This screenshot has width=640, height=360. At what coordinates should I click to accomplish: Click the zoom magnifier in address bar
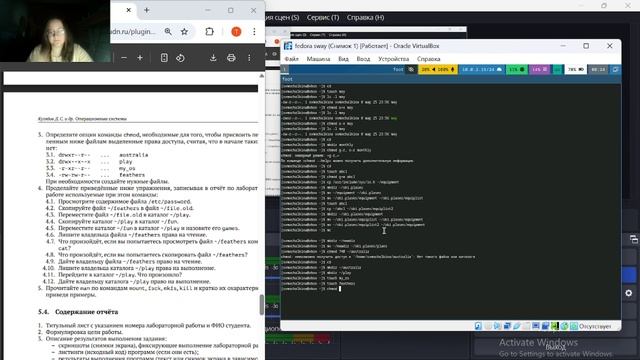[168, 31]
